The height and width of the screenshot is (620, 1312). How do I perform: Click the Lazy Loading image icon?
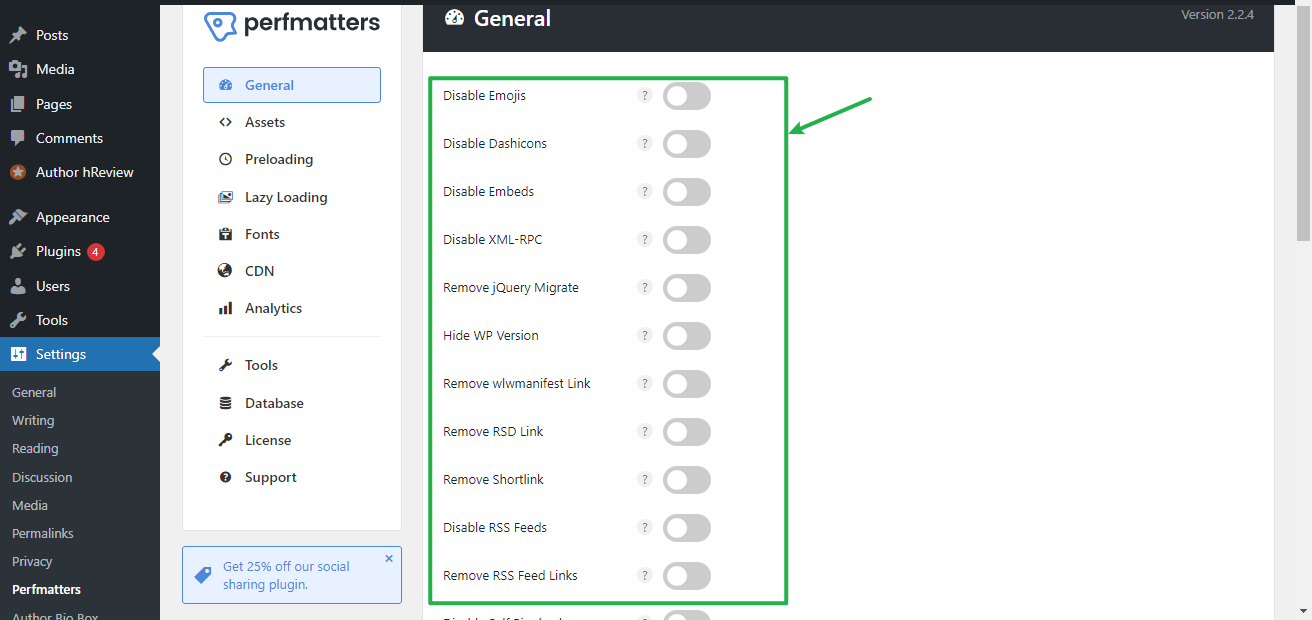[x=226, y=196]
